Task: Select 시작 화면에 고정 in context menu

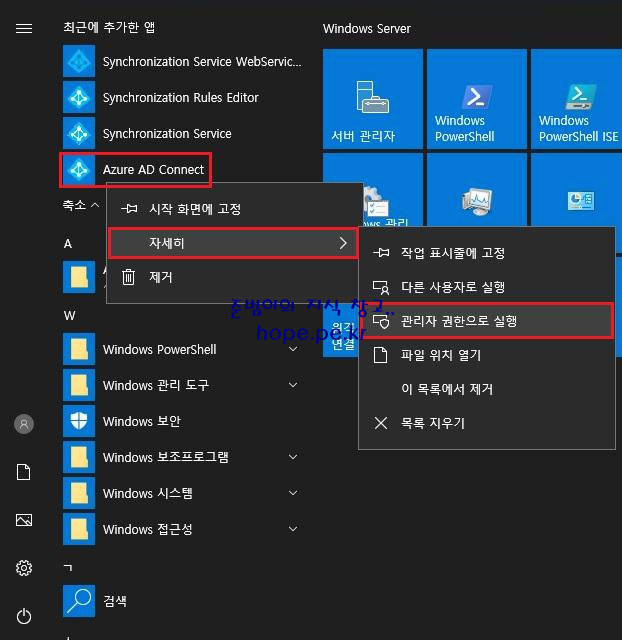Action: [x=235, y=209]
